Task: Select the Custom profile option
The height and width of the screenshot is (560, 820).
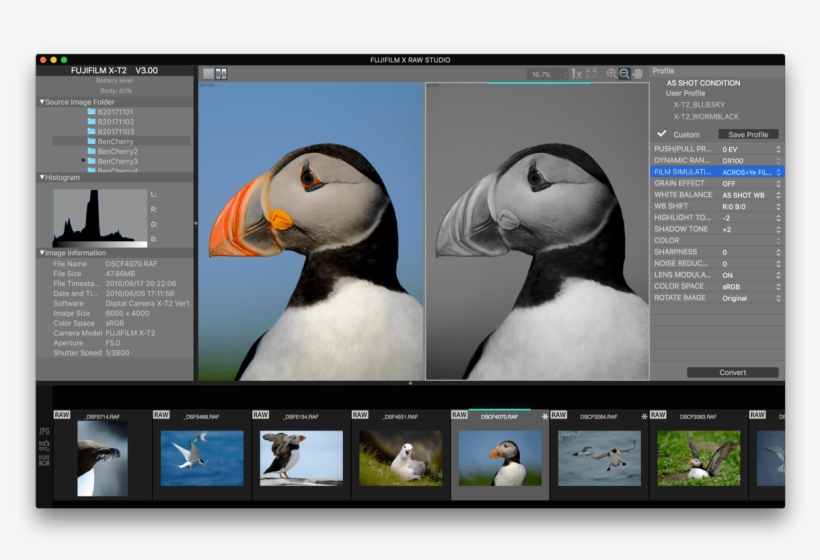Action: tap(686, 134)
